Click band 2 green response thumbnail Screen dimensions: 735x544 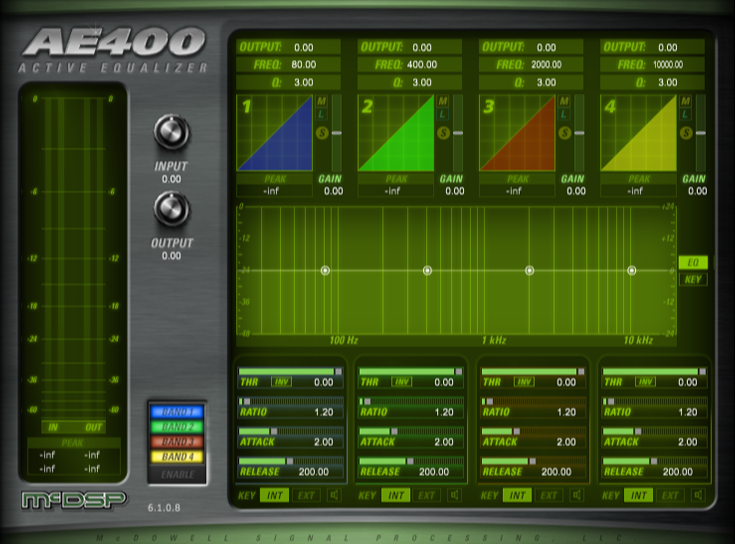pyautogui.click(x=396, y=133)
